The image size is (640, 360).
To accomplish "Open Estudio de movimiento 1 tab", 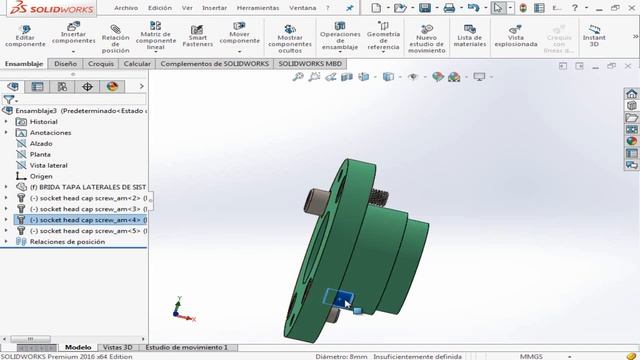I will click(187, 347).
